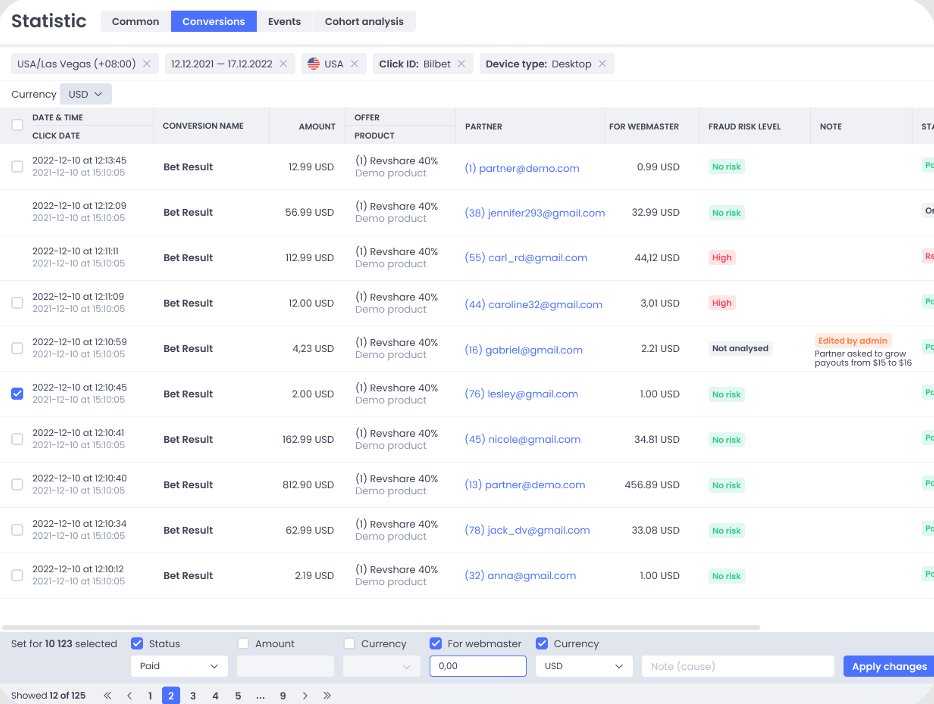Open the Currency USD dropdown above the table
Image resolution: width=934 pixels, height=704 pixels.
pyautogui.click(x=85, y=93)
